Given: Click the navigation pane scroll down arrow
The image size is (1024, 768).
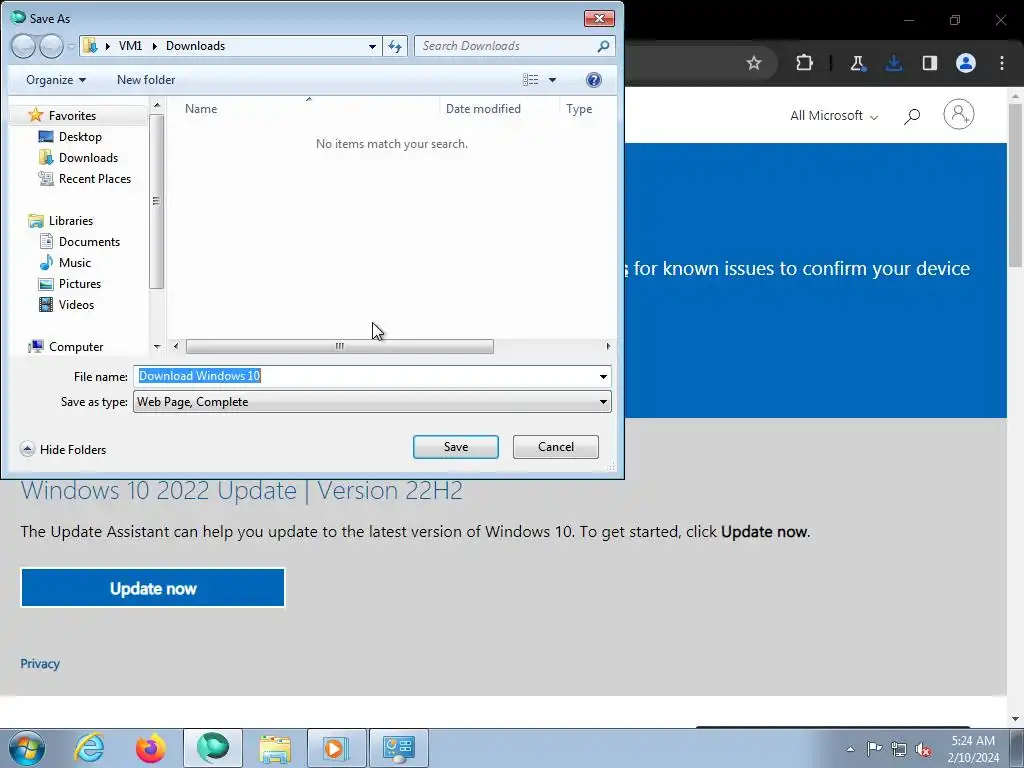Looking at the screenshot, I should point(157,346).
